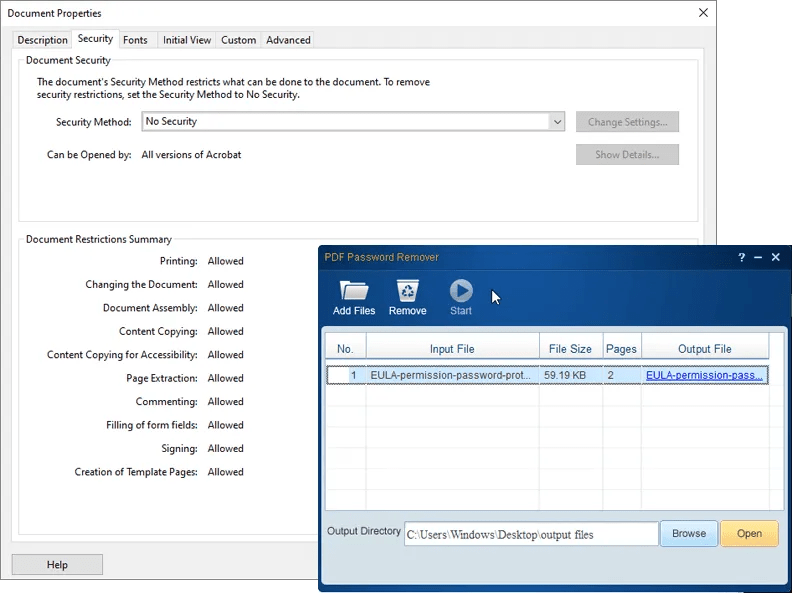800x600 pixels.
Task: Open the Help button in Document Properties
Action: pos(57,564)
